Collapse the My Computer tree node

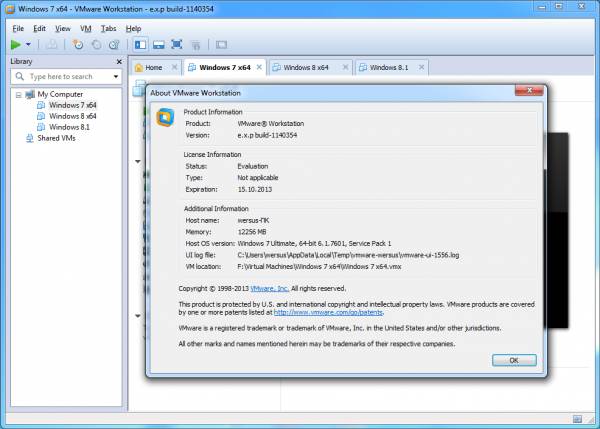click(x=18, y=95)
